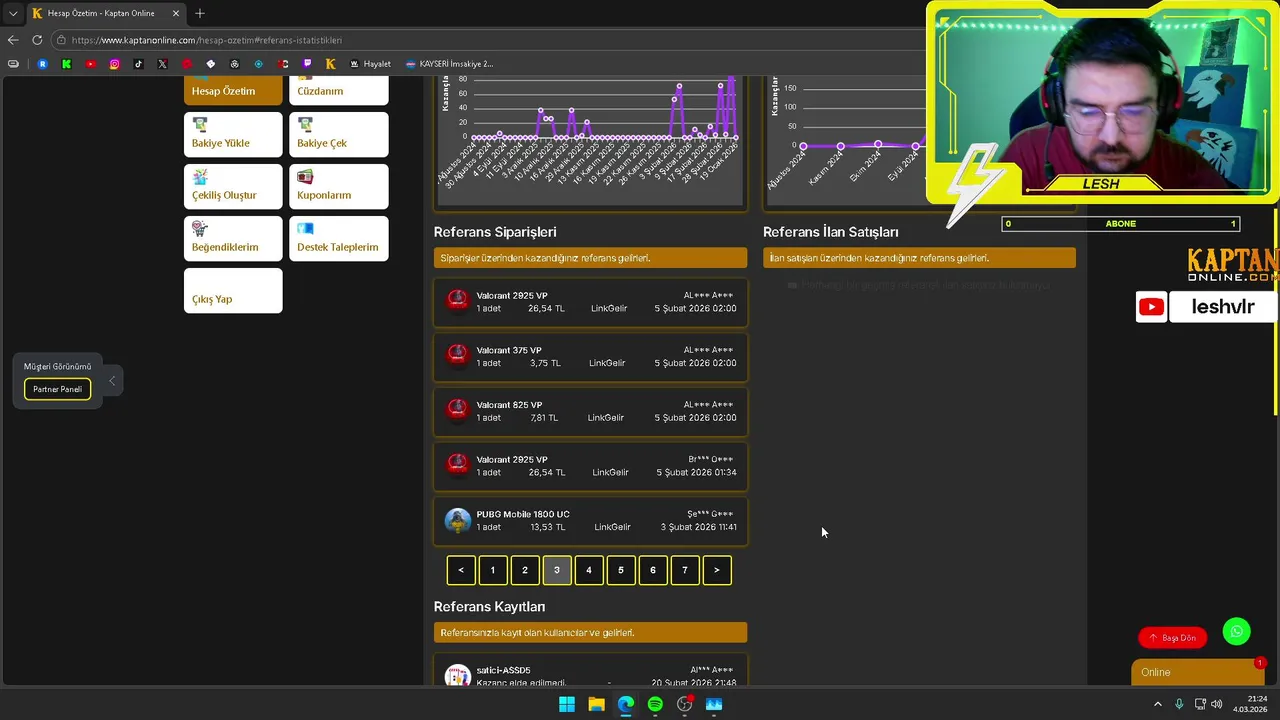Open the Hesap Özetim sidebar card
This screenshot has height=720, width=1280.
pos(233,90)
